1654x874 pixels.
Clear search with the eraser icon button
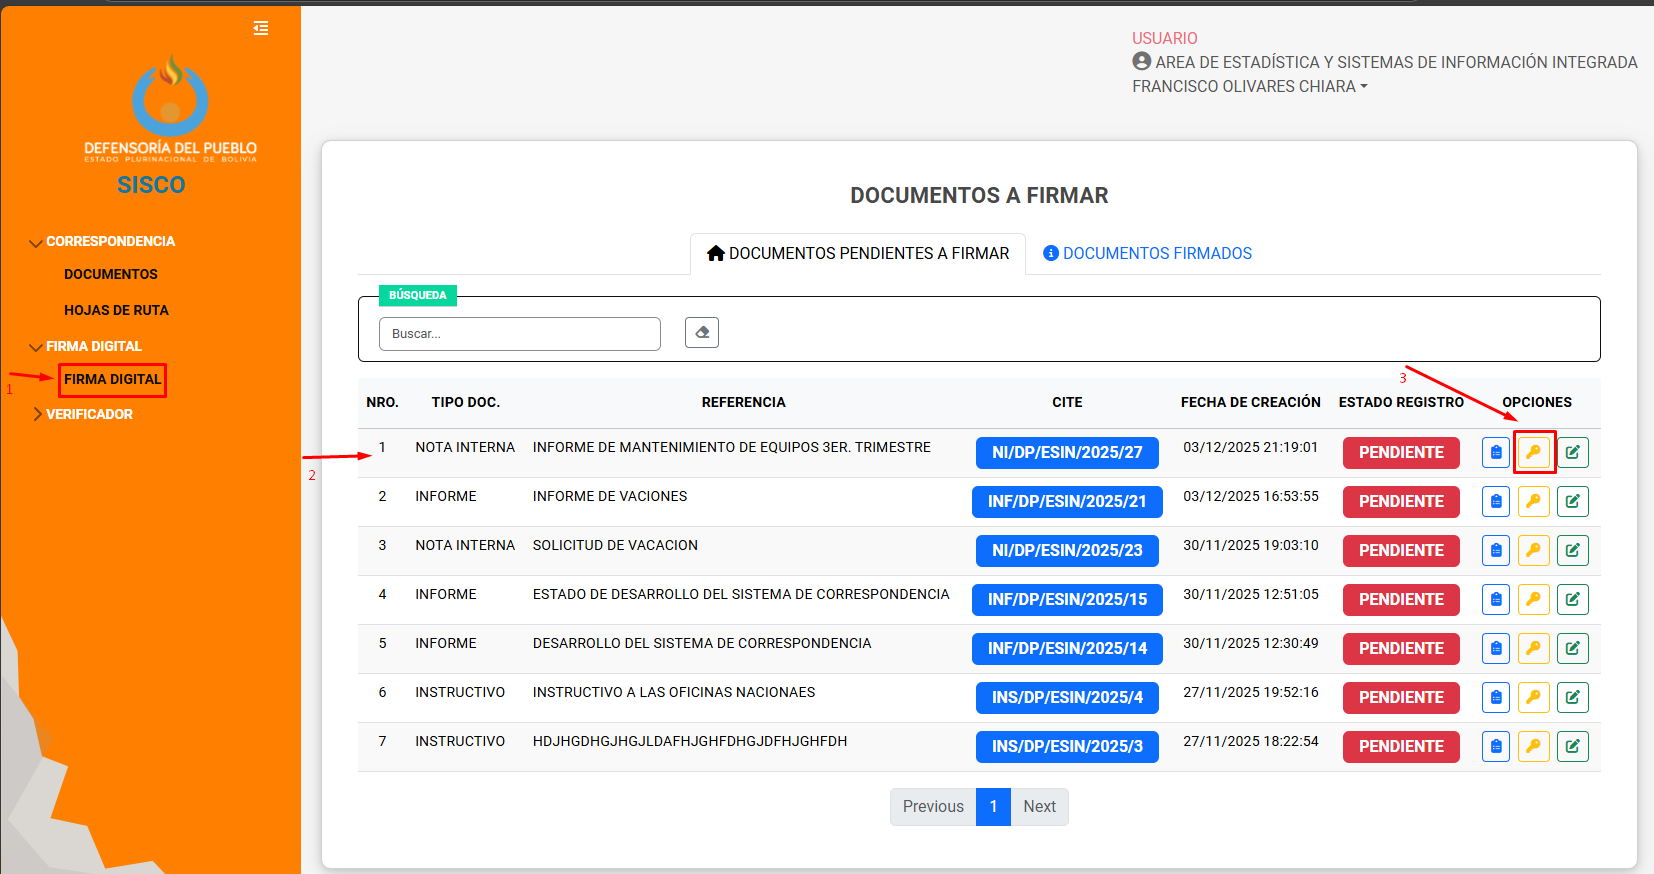coord(701,333)
